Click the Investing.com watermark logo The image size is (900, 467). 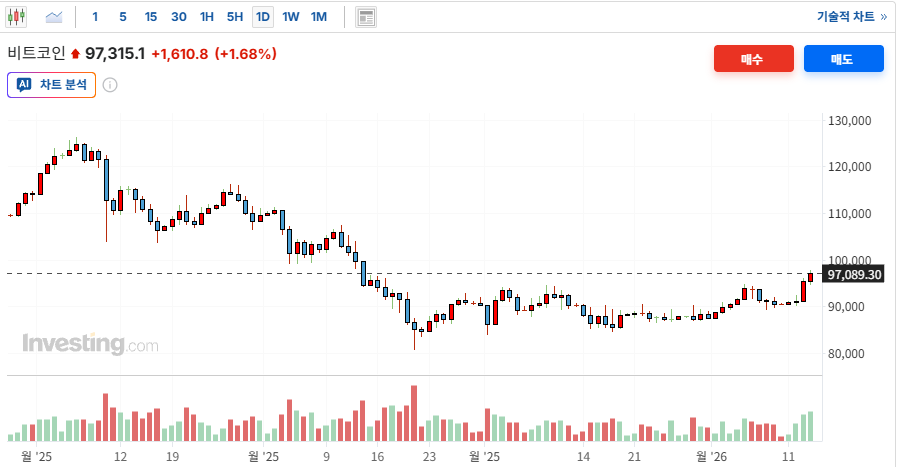pyautogui.click(x=90, y=344)
